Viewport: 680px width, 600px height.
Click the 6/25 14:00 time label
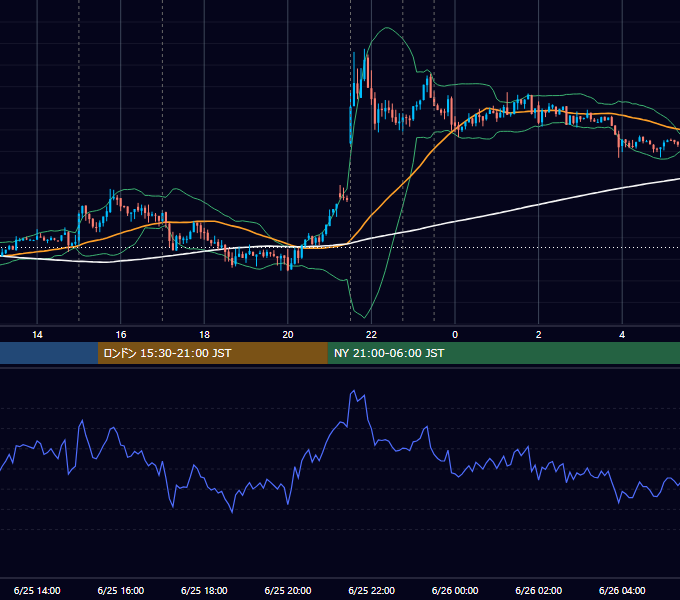pyautogui.click(x=37, y=590)
